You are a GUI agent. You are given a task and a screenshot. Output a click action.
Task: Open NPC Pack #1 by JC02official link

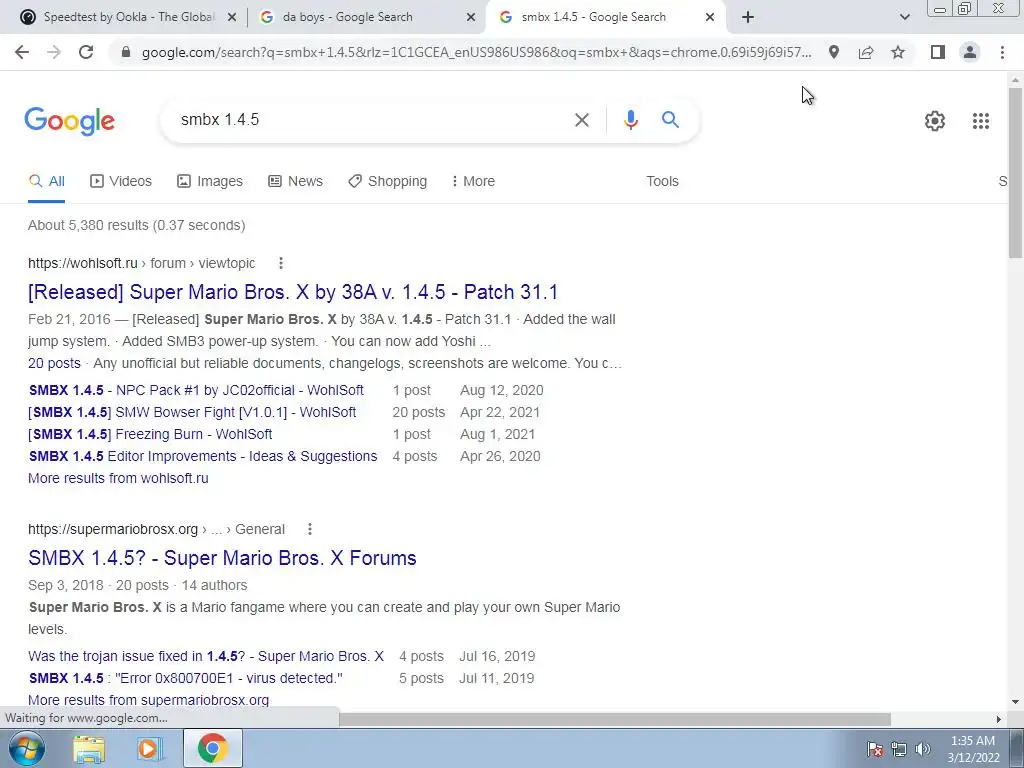(196, 390)
